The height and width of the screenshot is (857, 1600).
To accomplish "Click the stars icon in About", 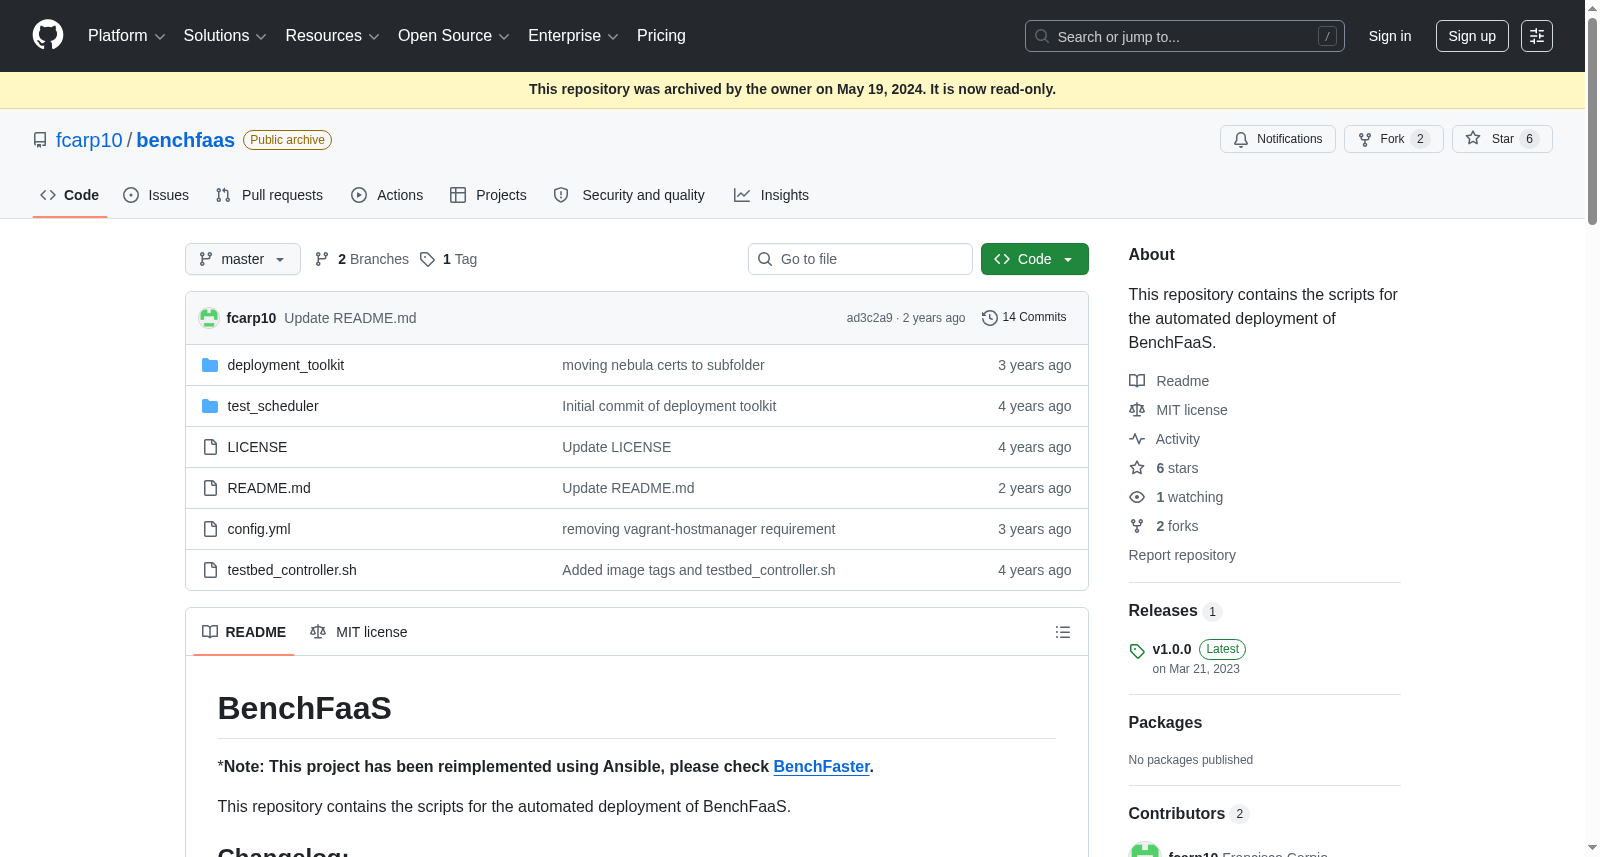I will coord(1137,468).
